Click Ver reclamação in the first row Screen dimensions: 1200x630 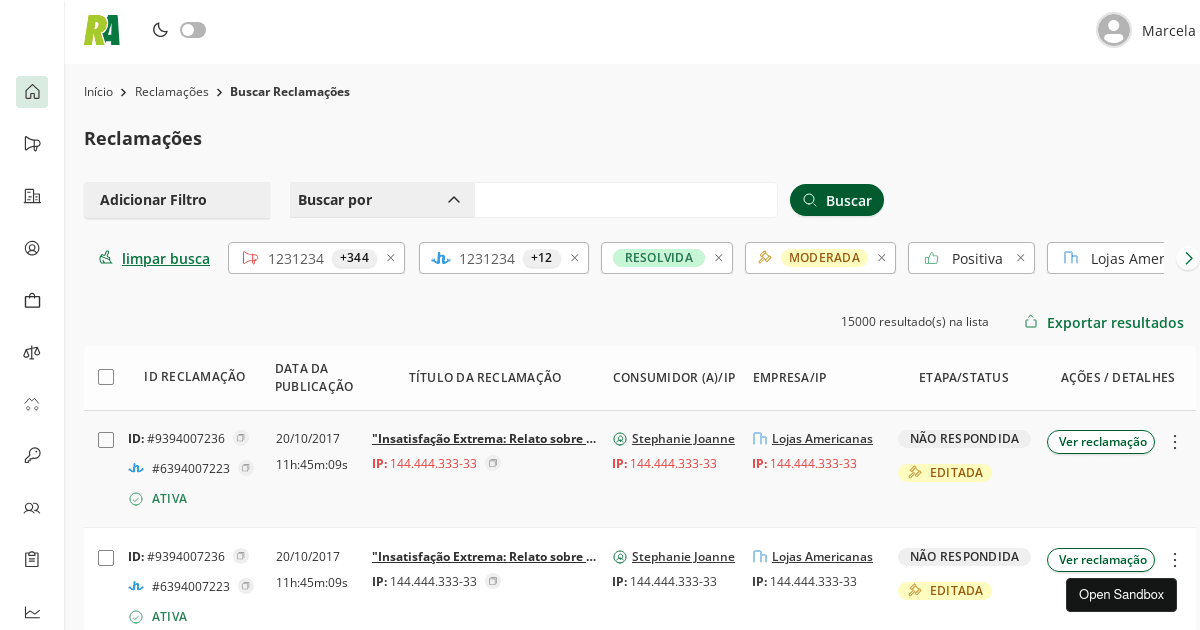point(1101,442)
